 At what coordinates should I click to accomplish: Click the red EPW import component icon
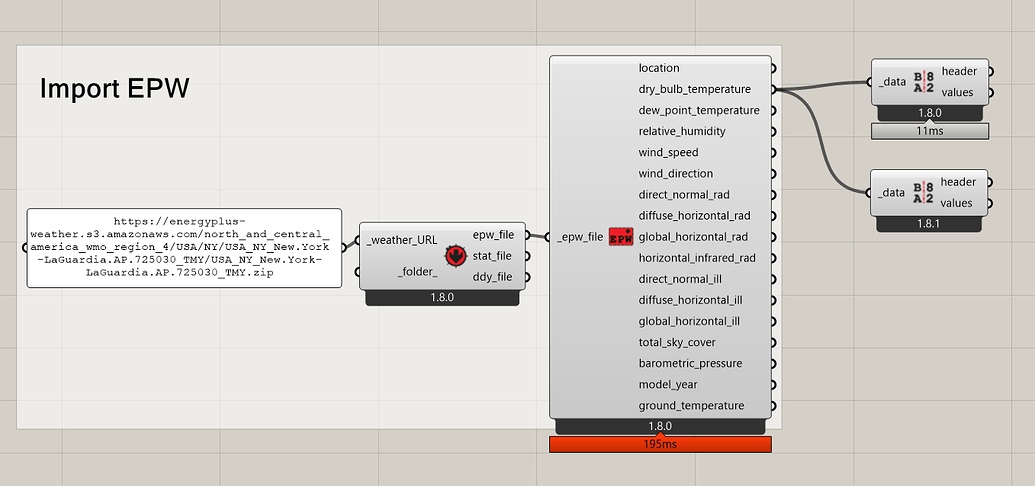tap(621, 236)
